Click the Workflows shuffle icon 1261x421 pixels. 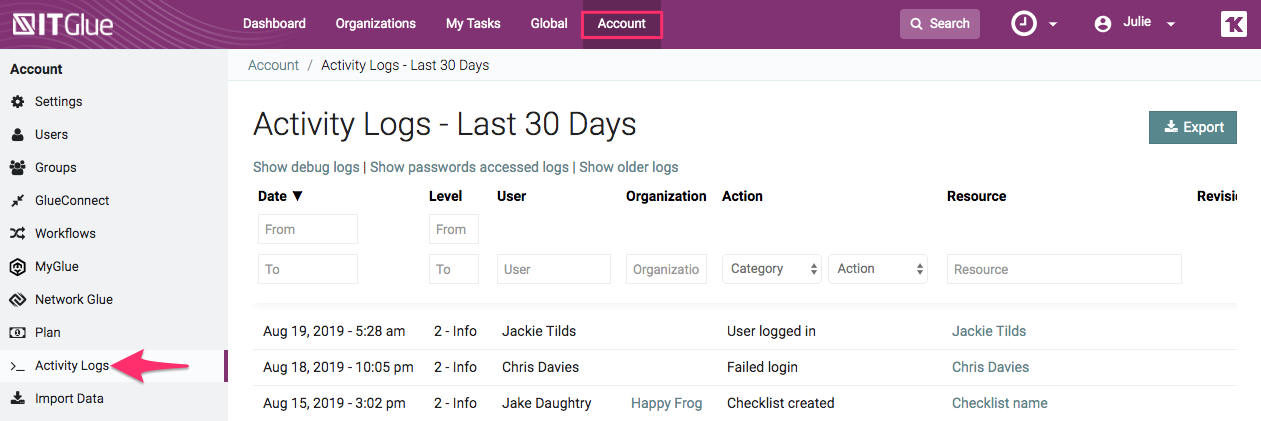coord(17,234)
